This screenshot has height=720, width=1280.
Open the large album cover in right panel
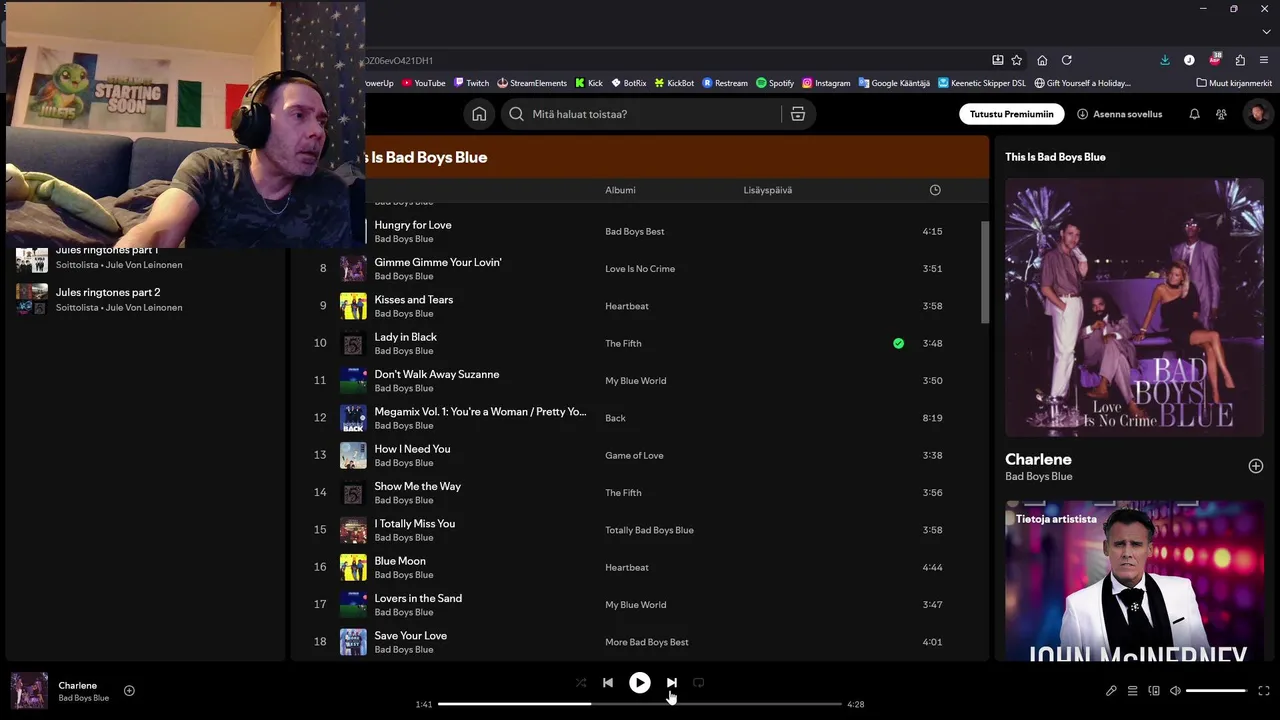[1134, 307]
